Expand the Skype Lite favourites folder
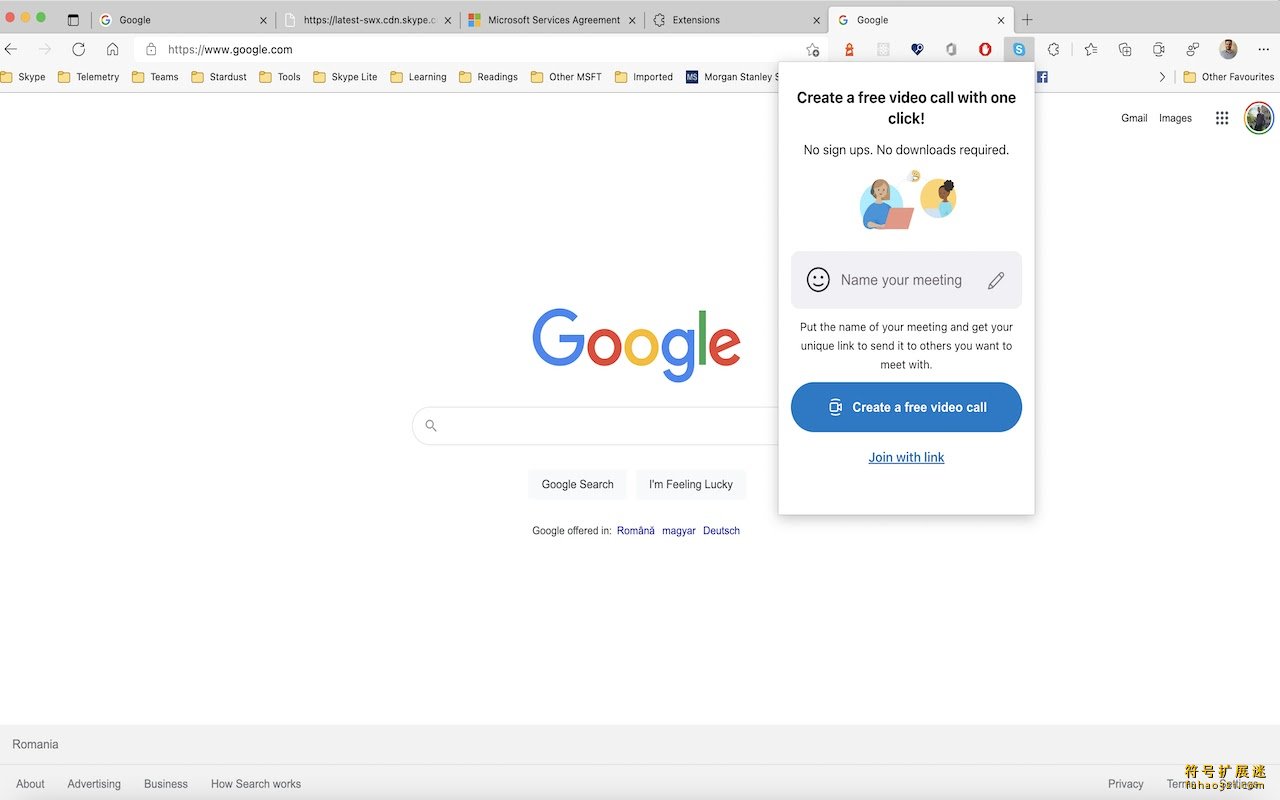This screenshot has height=800, width=1280. 345,77
